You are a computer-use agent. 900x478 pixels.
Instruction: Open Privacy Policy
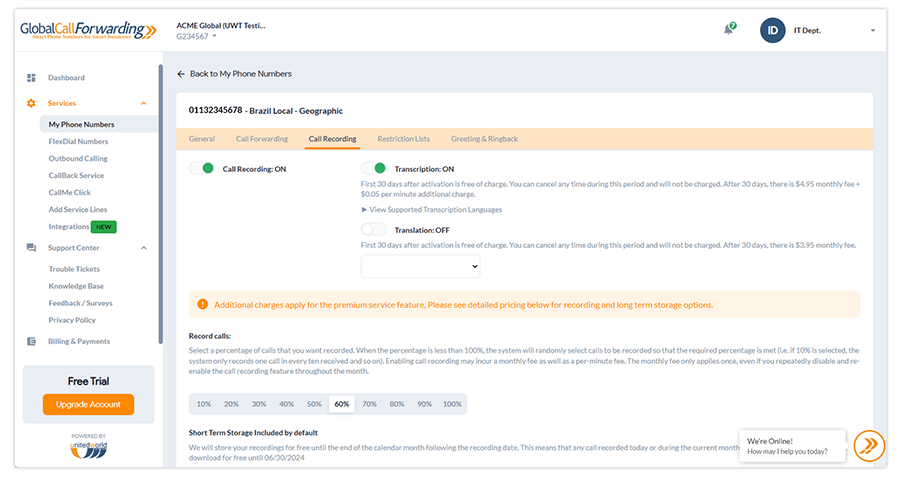(x=72, y=320)
